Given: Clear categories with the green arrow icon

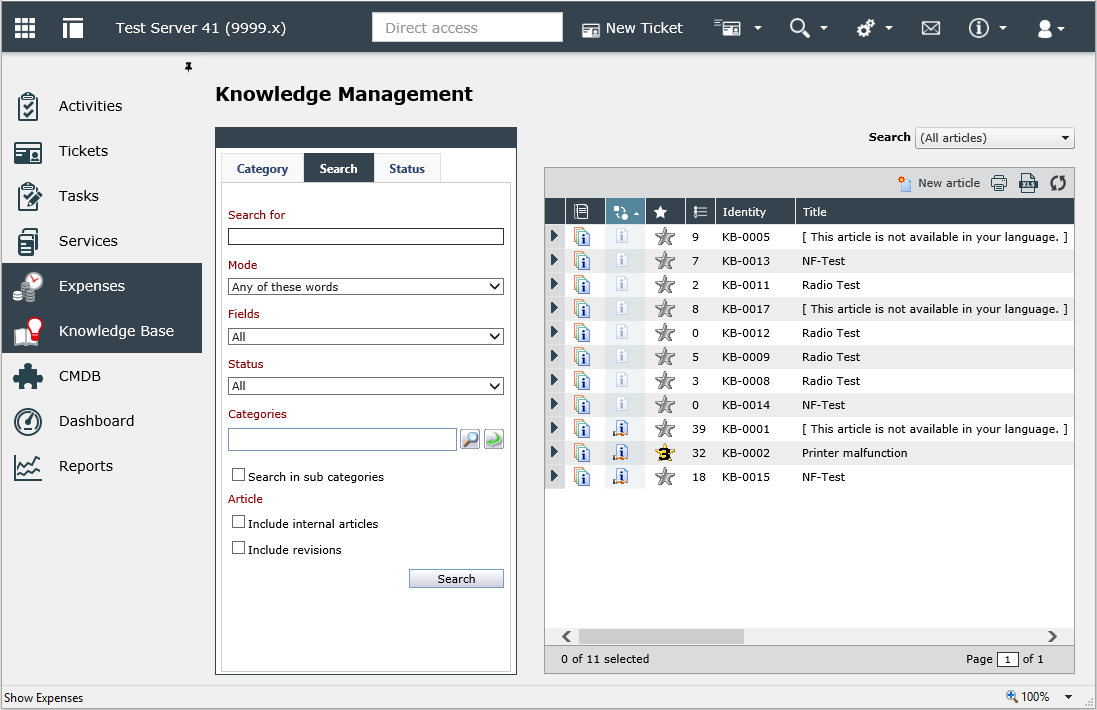Looking at the screenshot, I should click(x=494, y=439).
